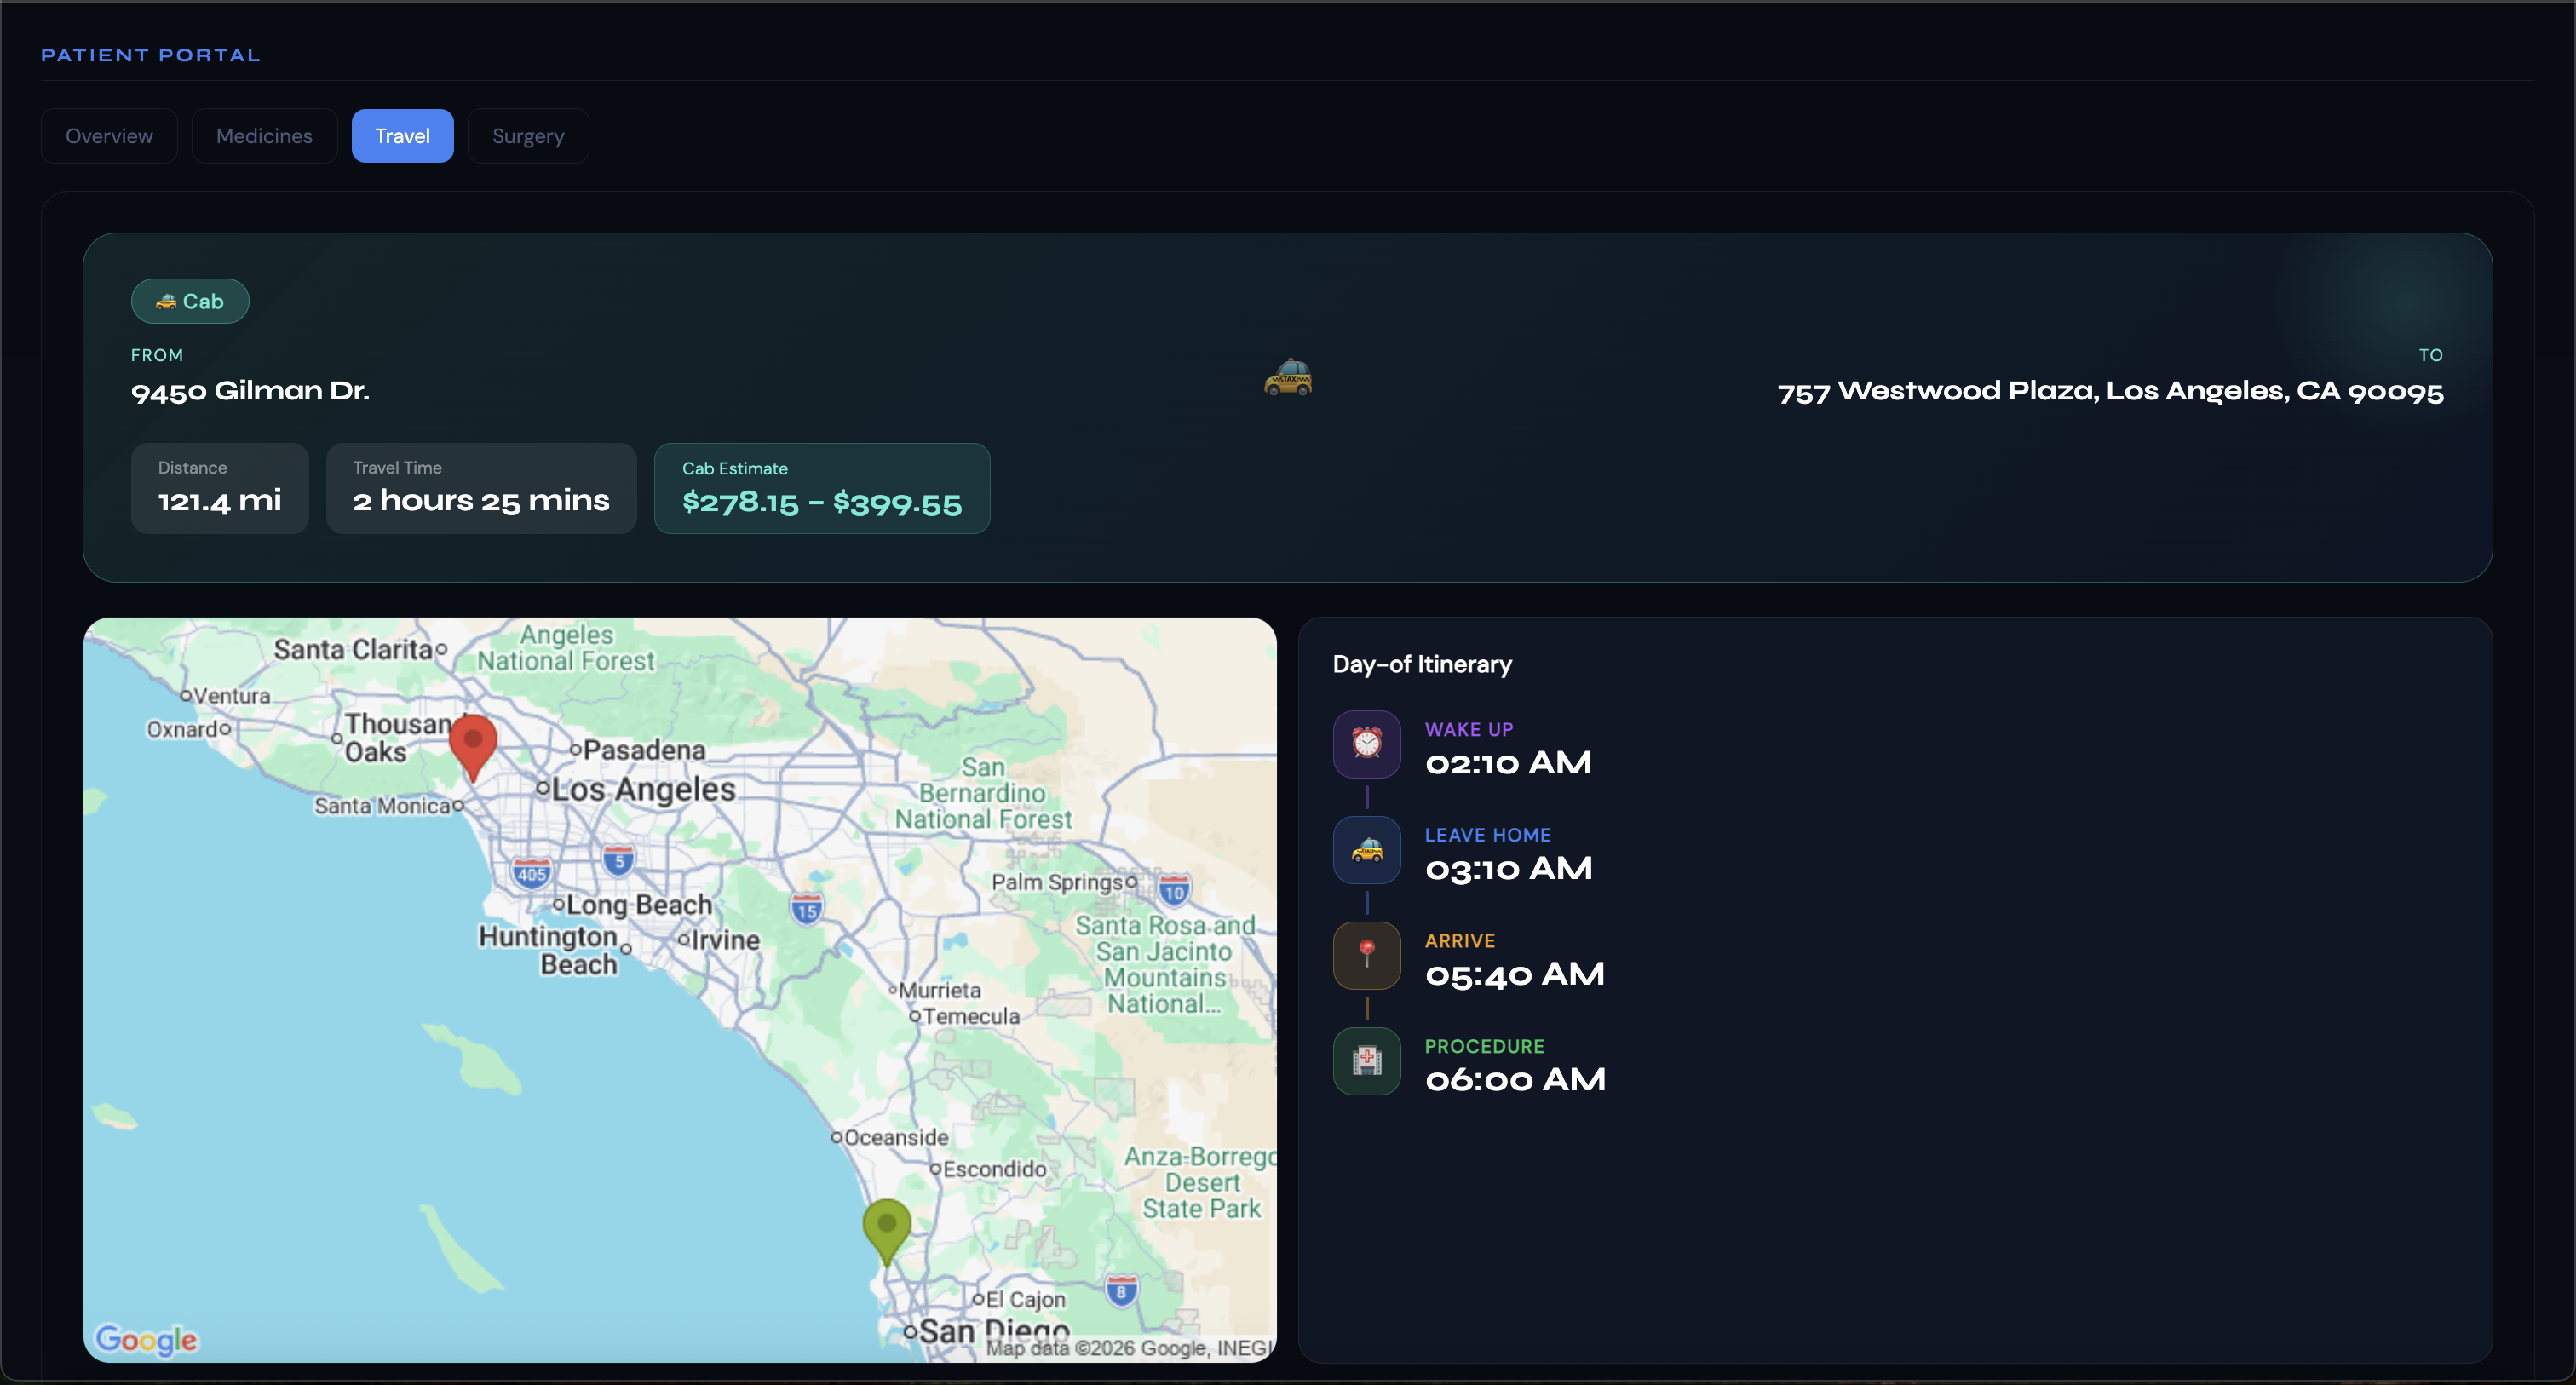Click the Los Angeles label on the map

point(643,789)
